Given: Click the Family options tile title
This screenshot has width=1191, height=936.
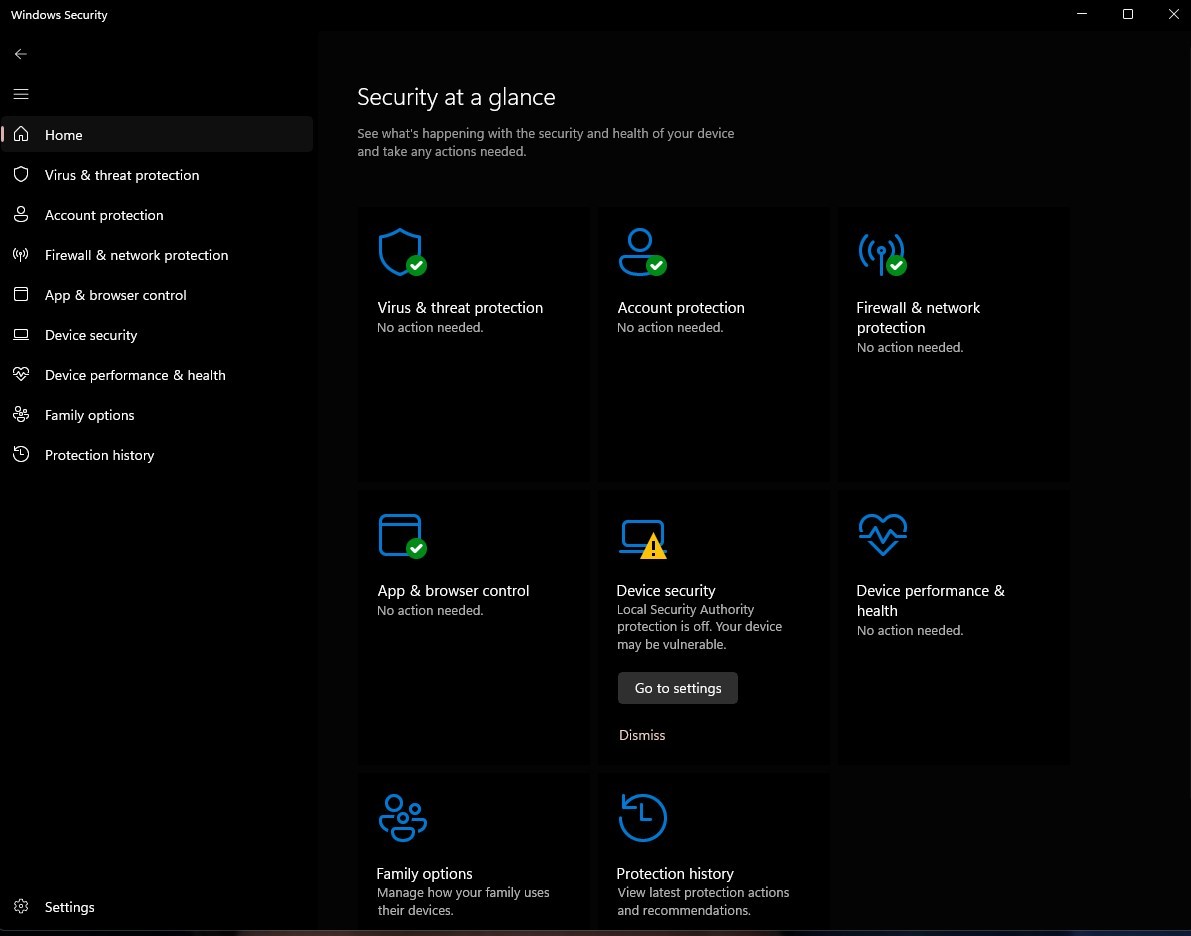Looking at the screenshot, I should click(425, 874).
